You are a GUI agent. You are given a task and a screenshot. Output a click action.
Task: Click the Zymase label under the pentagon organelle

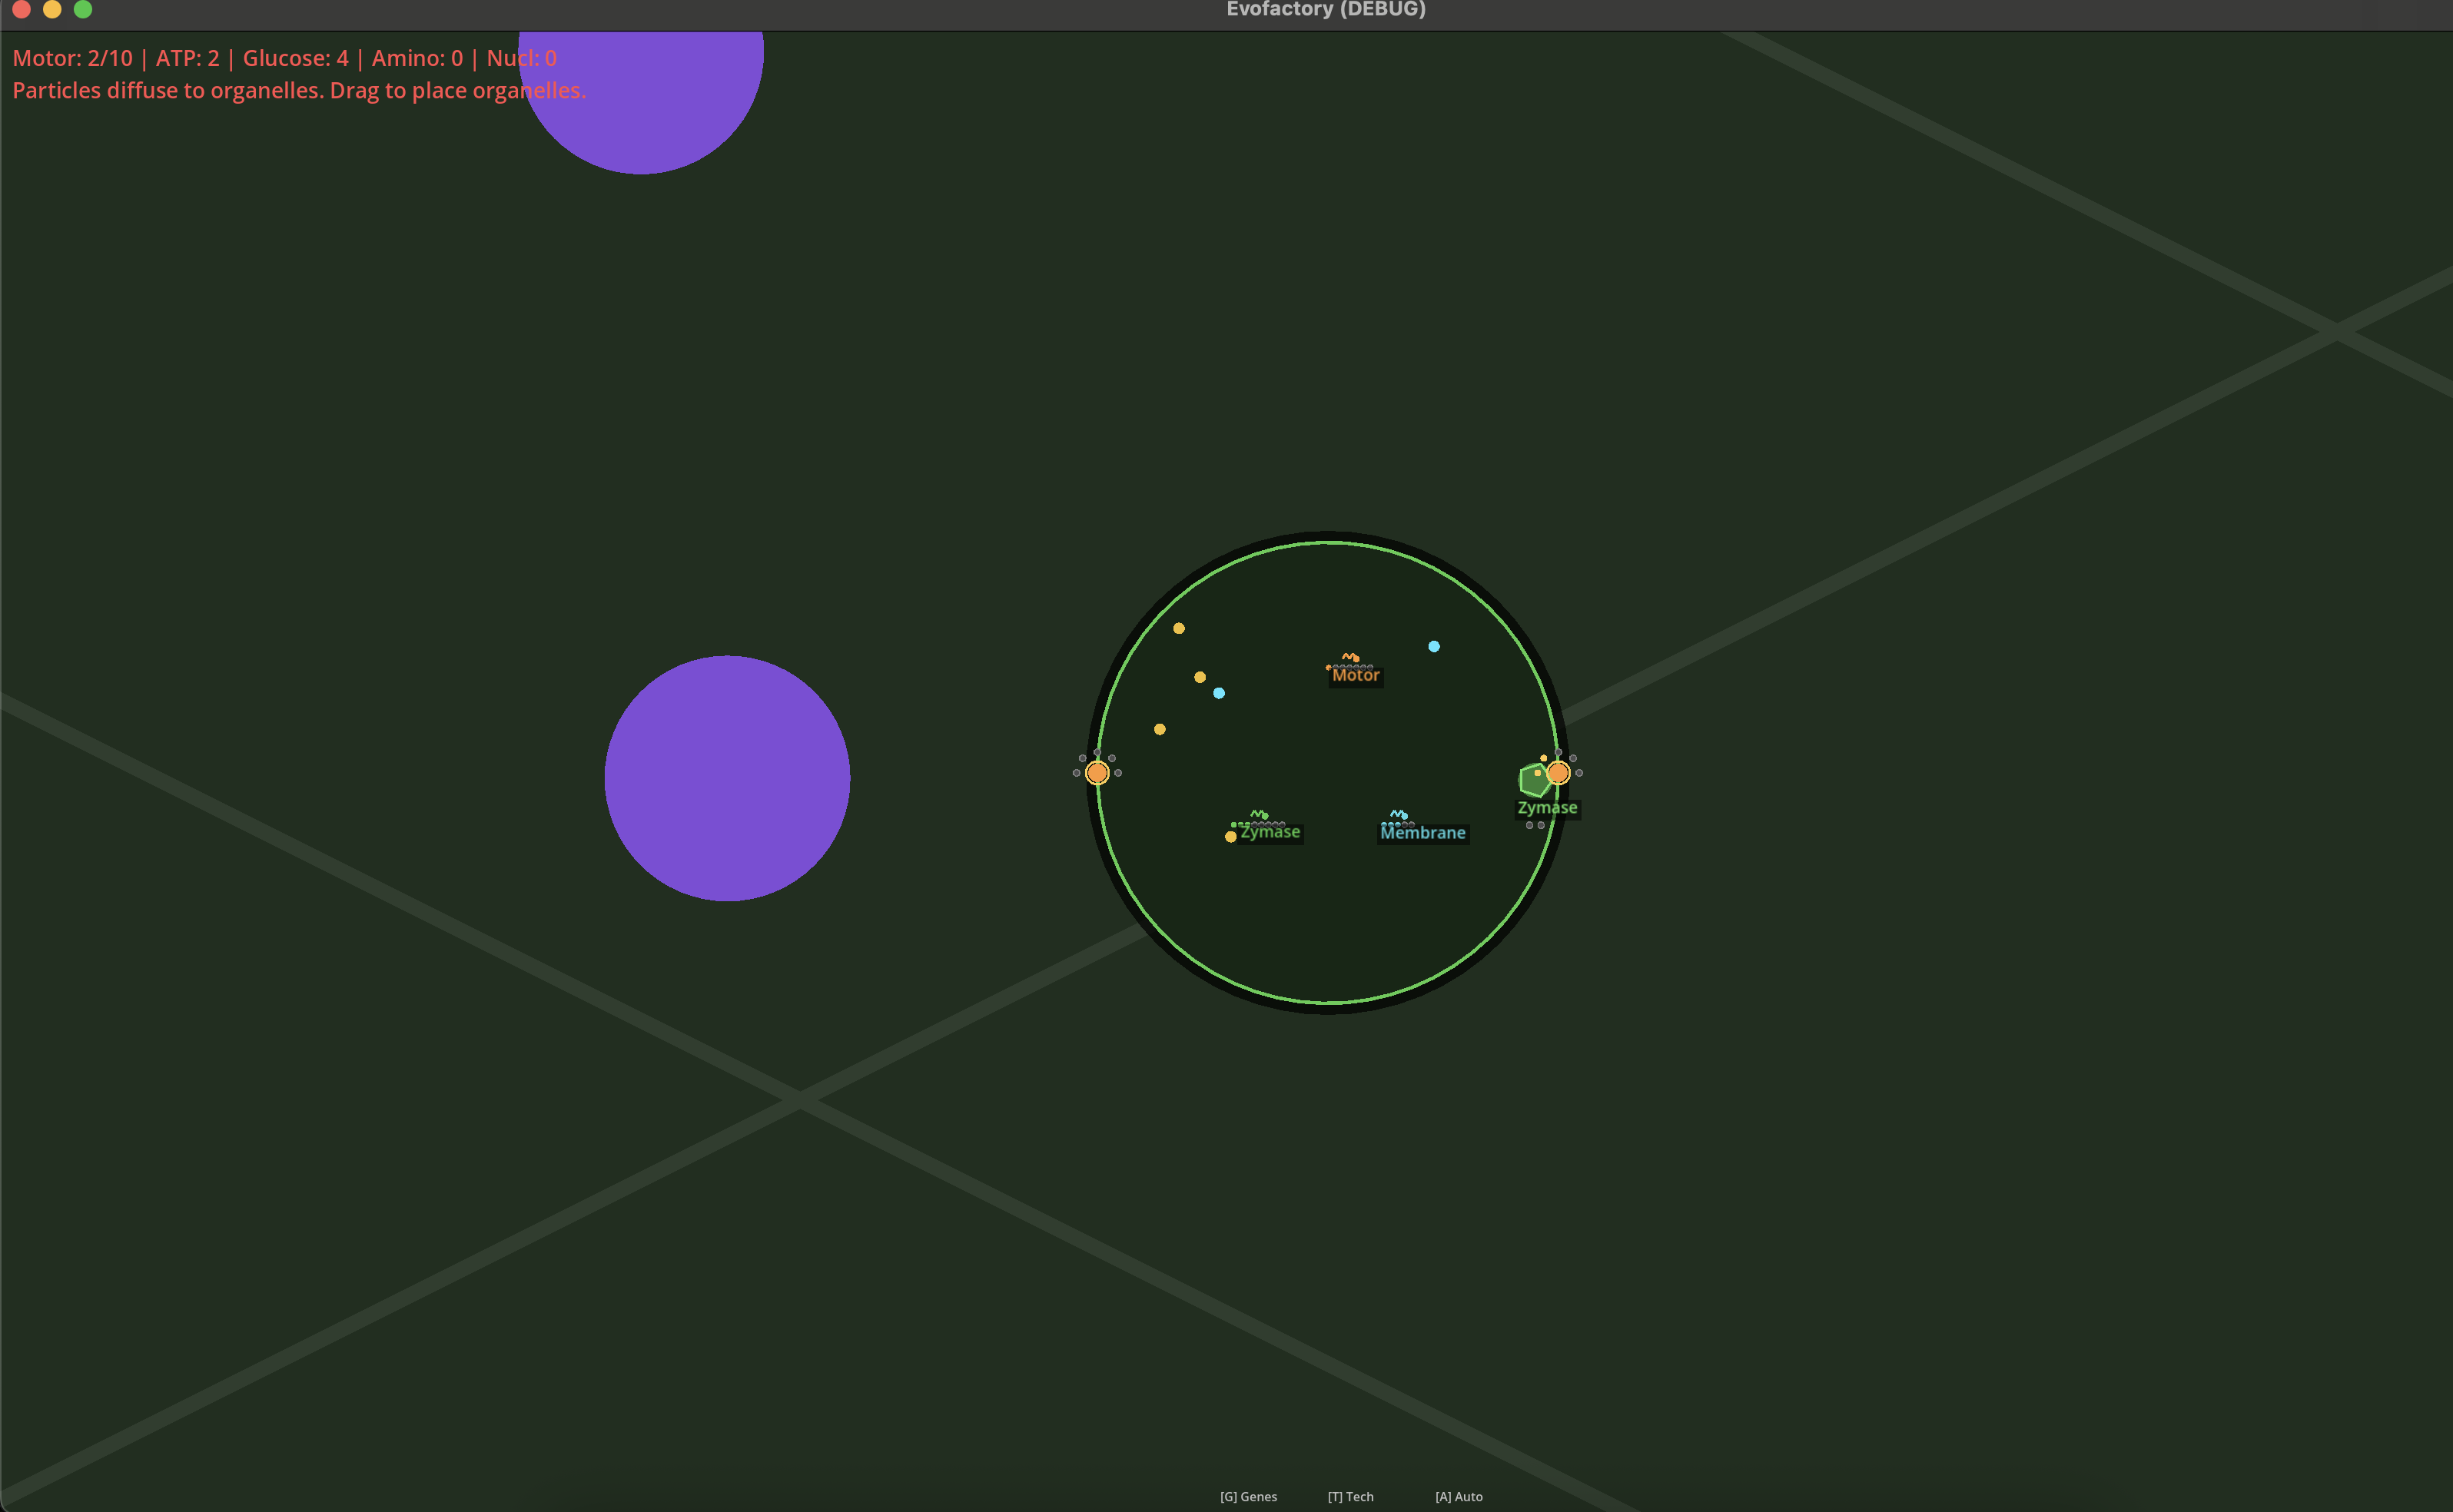click(x=1547, y=807)
